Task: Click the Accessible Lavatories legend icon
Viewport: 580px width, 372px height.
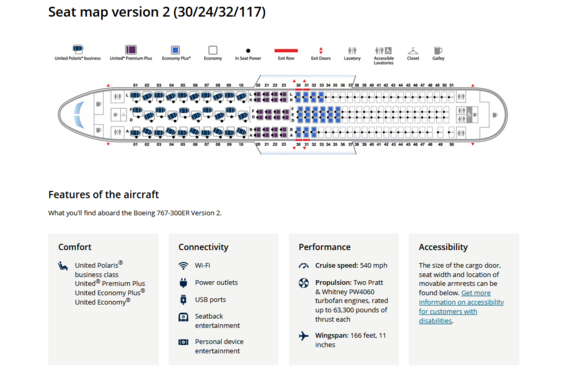Action: (384, 50)
